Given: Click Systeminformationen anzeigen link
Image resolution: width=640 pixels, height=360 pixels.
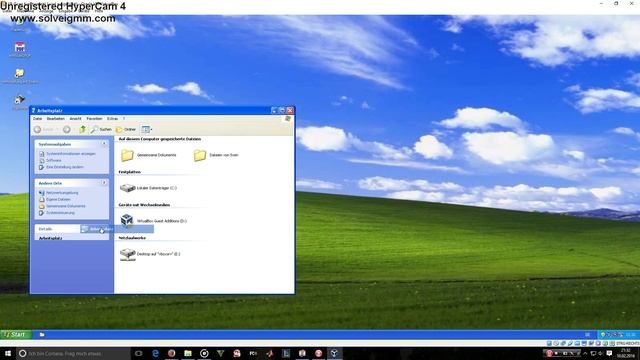Looking at the screenshot, I should tap(67, 154).
